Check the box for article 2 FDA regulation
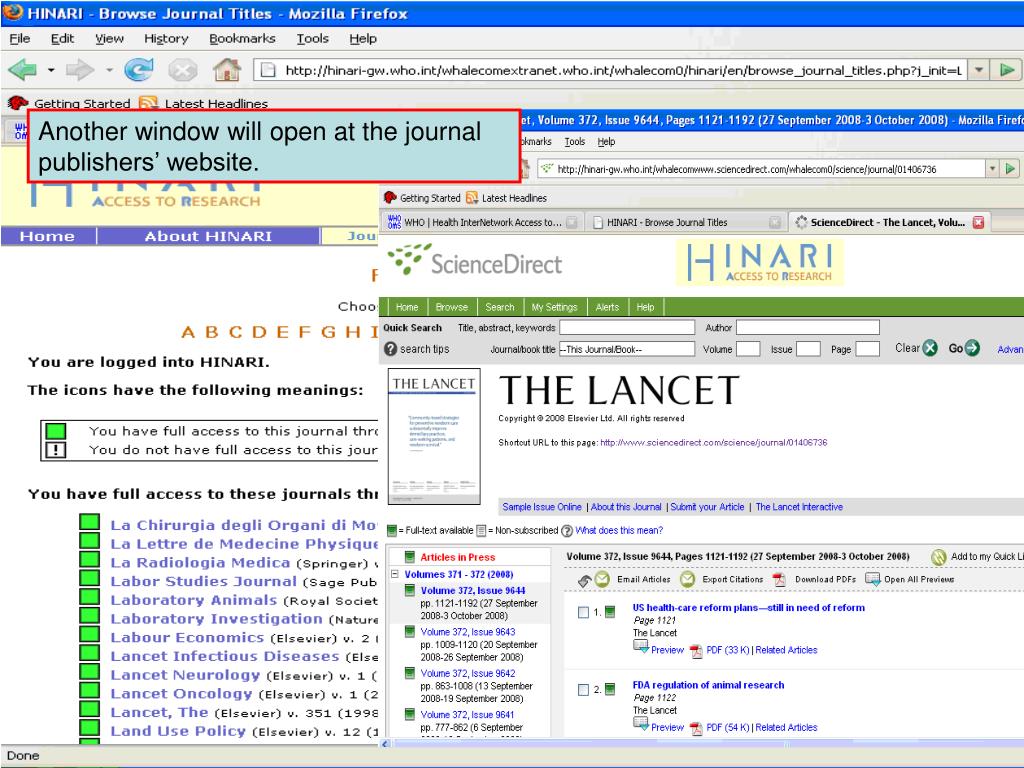The width and height of the screenshot is (1024, 768). click(x=583, y=690)
